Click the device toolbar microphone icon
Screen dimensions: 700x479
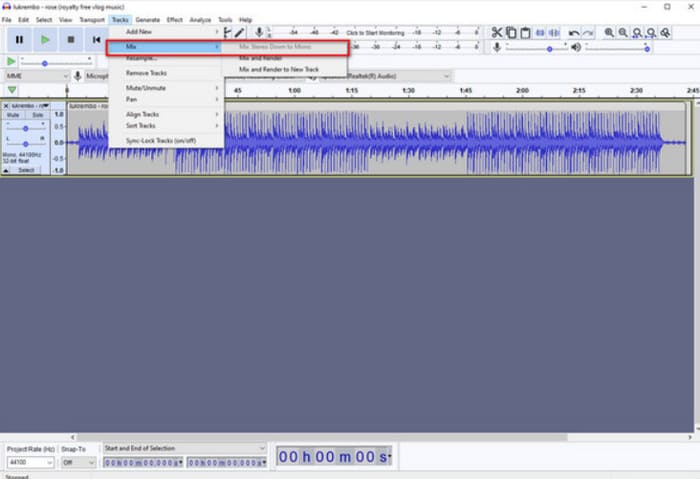pyautogui.click(x=78, y=76)
